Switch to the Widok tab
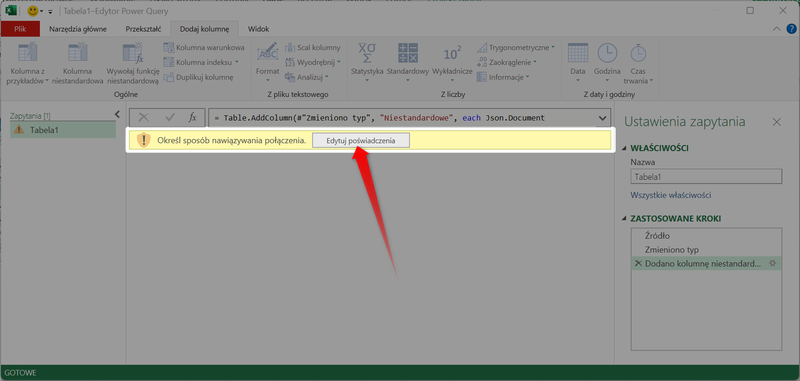800x381 pixels. point(258,29)
